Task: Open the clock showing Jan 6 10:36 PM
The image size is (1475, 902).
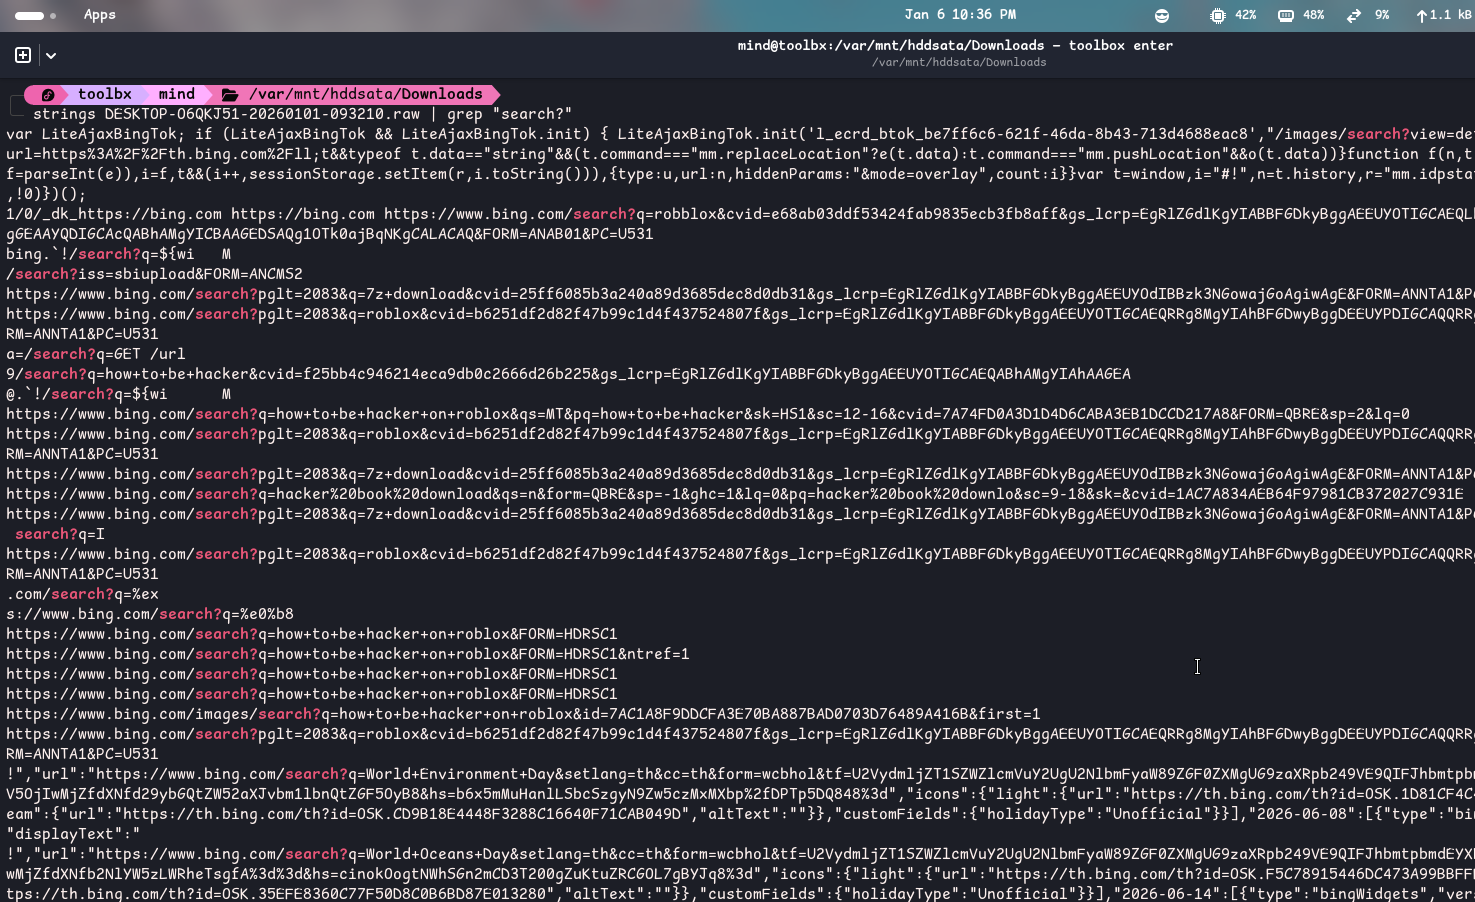Action: click(959, 15)
